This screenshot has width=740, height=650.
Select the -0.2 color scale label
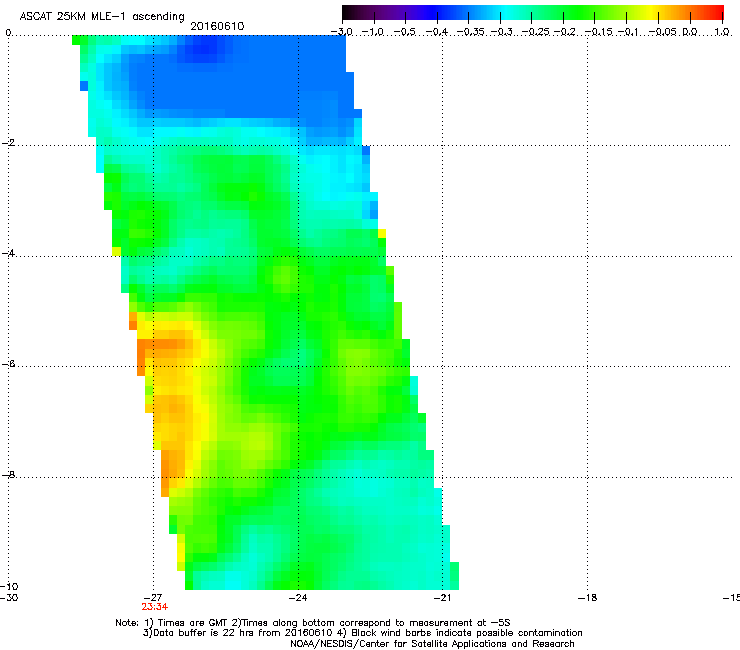tap(565, 32)
